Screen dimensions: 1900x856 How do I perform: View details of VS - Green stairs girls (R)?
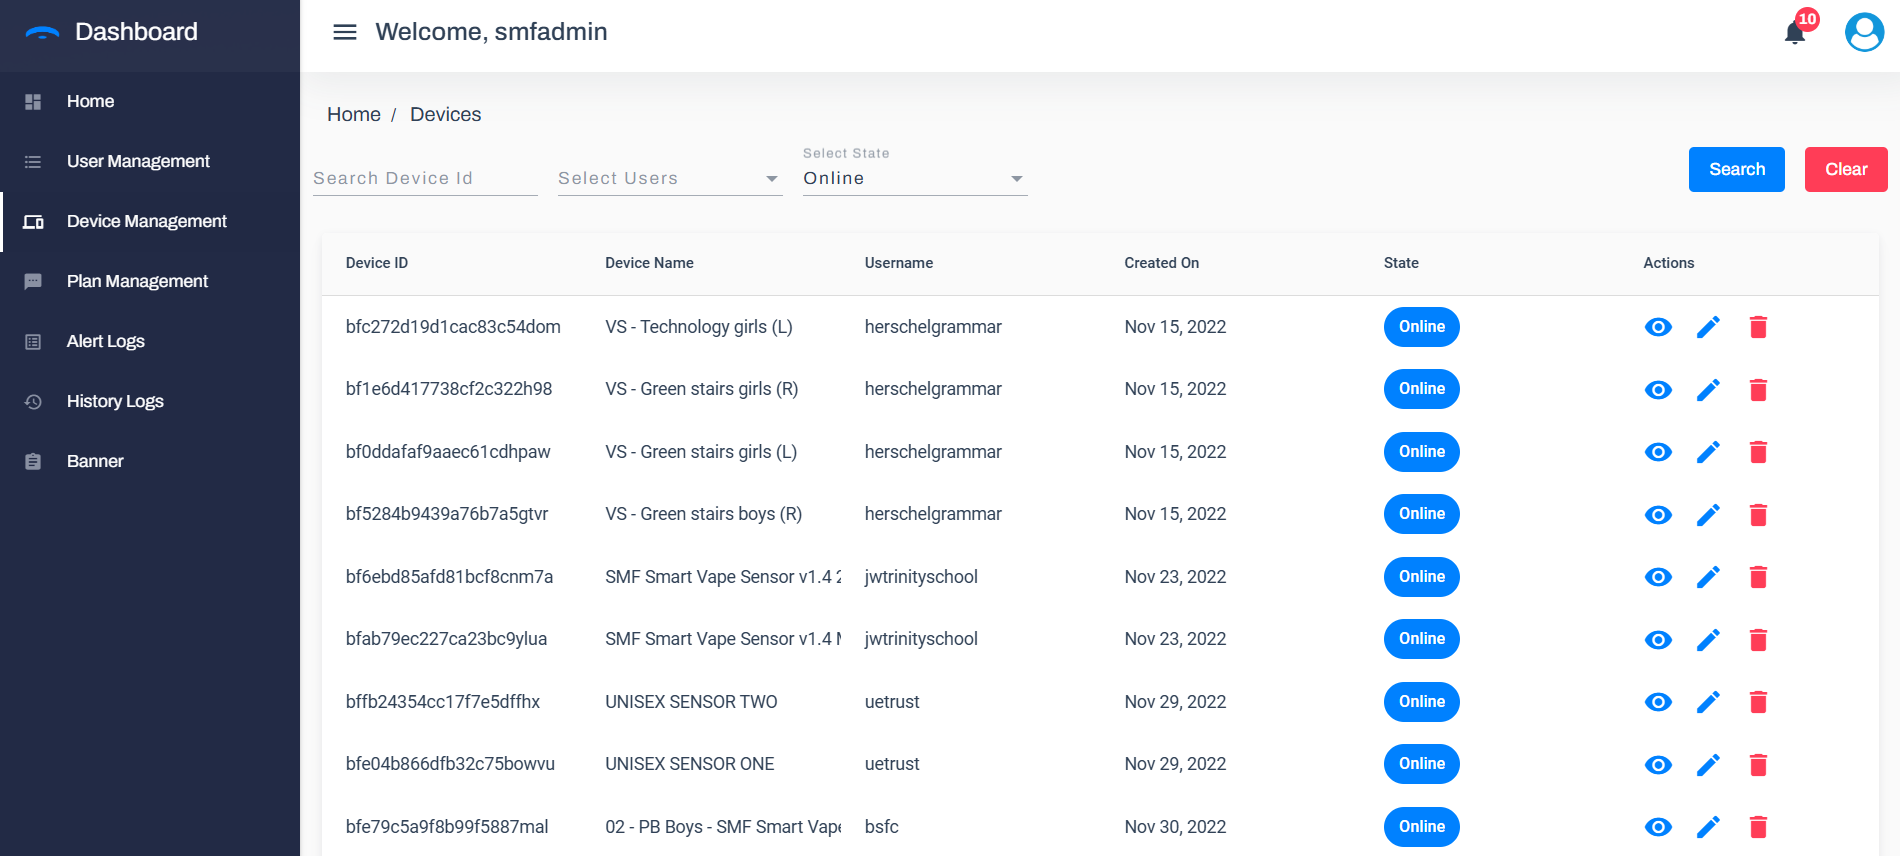click(x=1658, y=390)
